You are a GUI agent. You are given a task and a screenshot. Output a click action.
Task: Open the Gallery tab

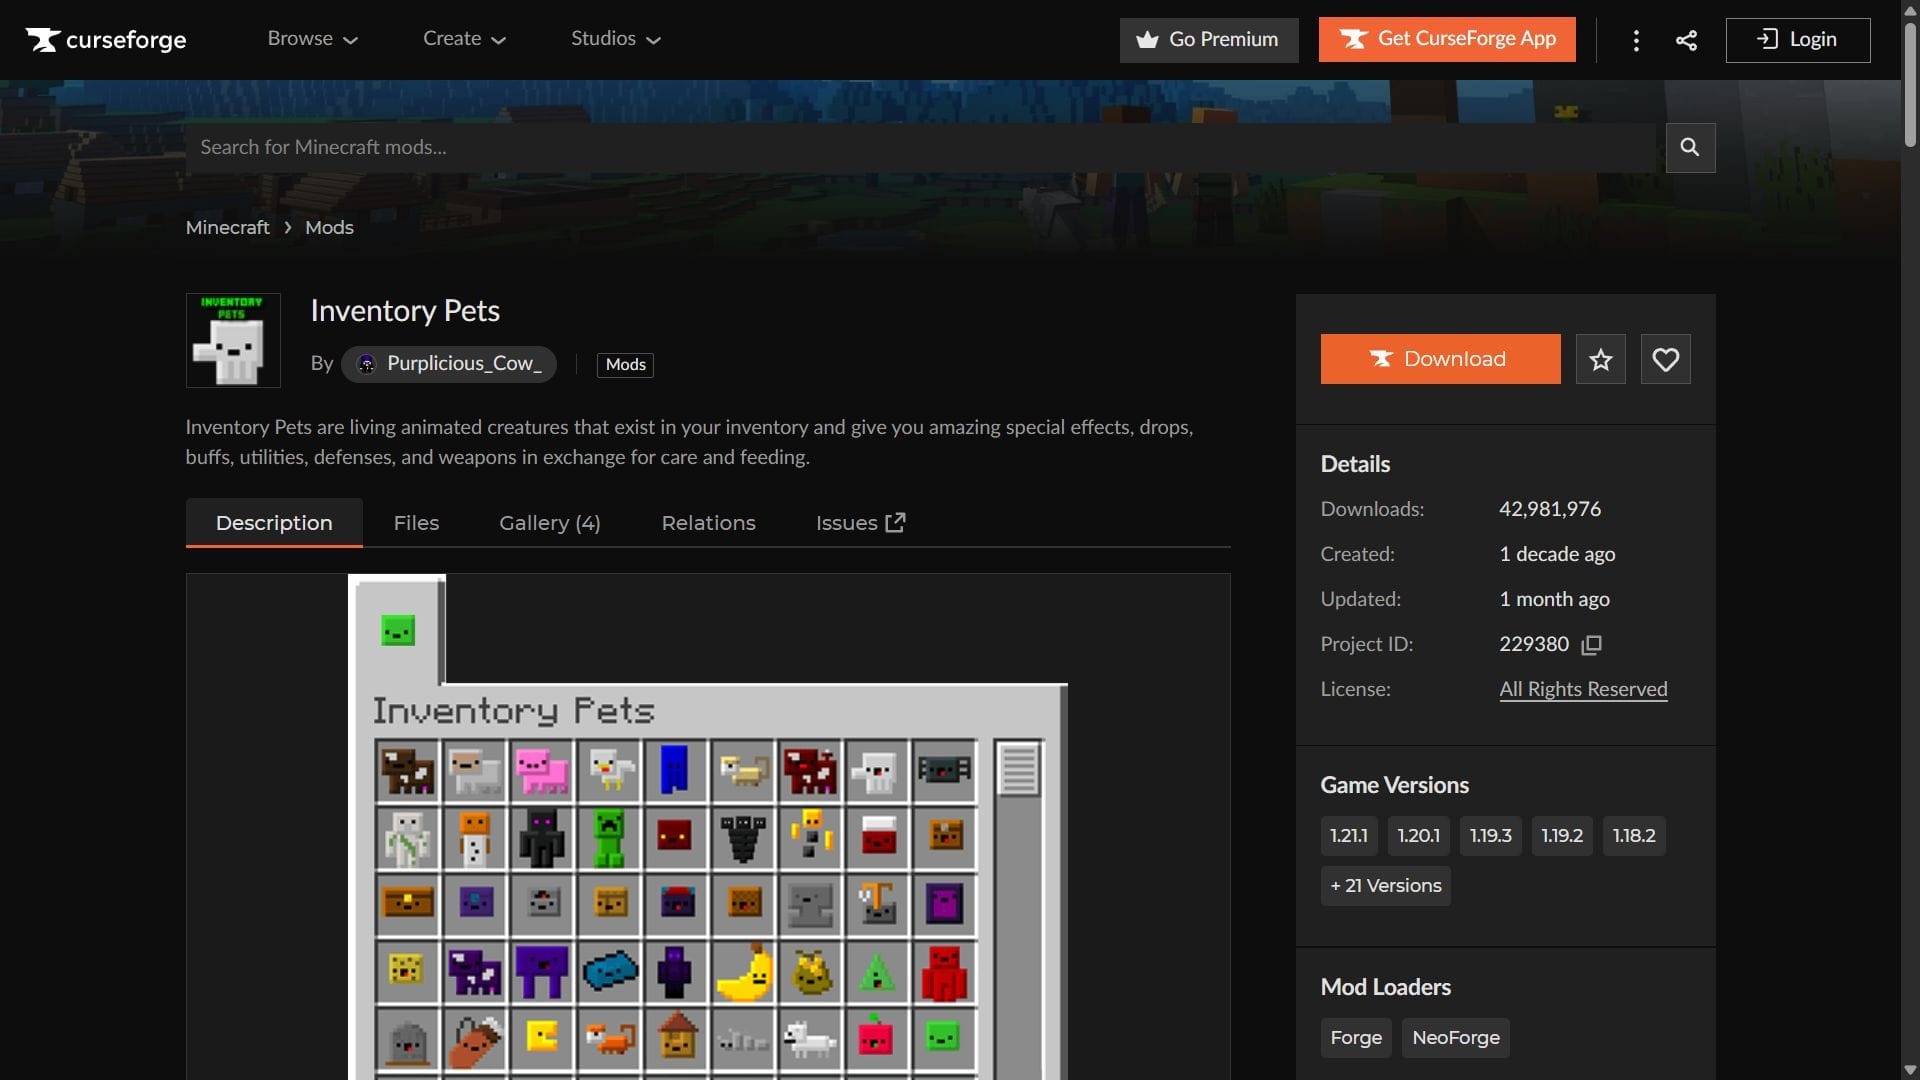(549, 522)
